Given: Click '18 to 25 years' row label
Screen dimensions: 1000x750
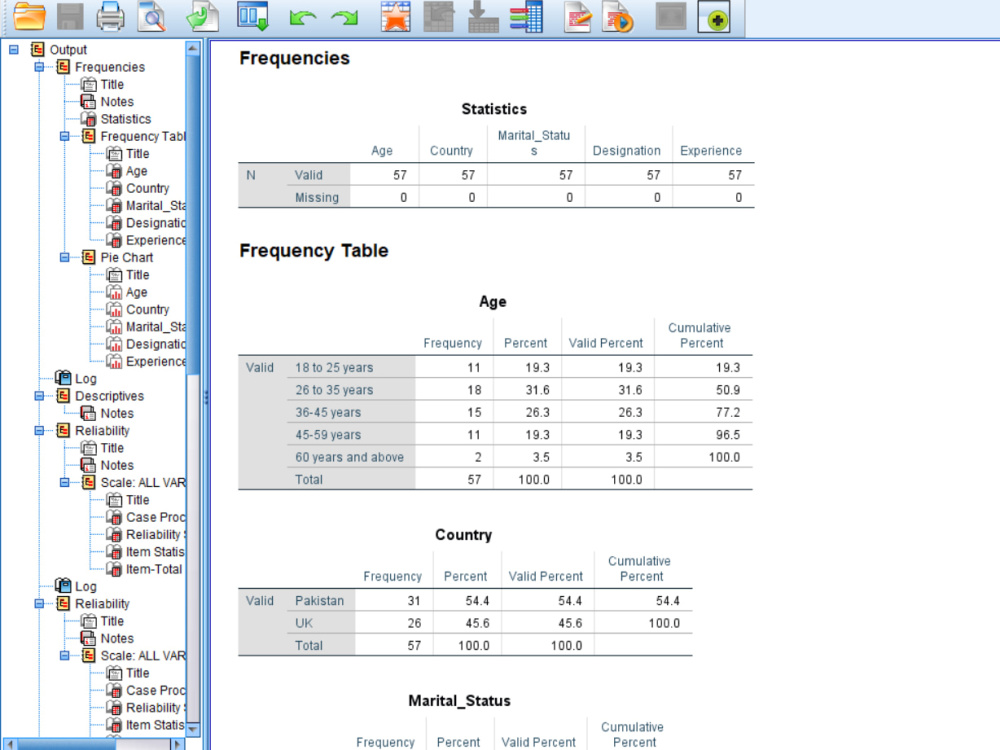Looking at the screenshot, I should coord(334,367).
